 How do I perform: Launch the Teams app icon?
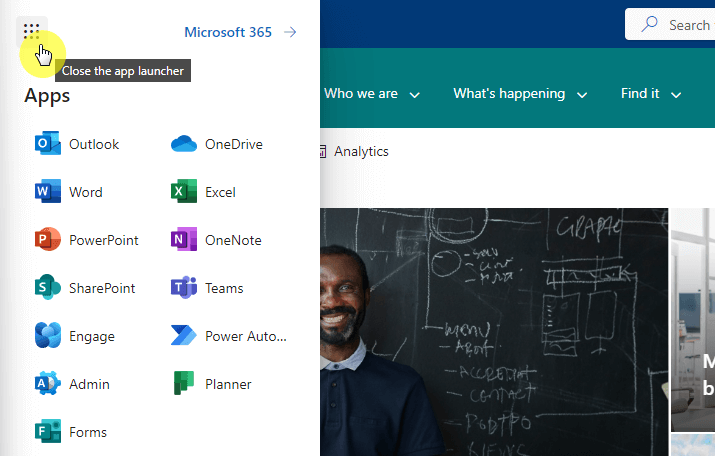184,287
